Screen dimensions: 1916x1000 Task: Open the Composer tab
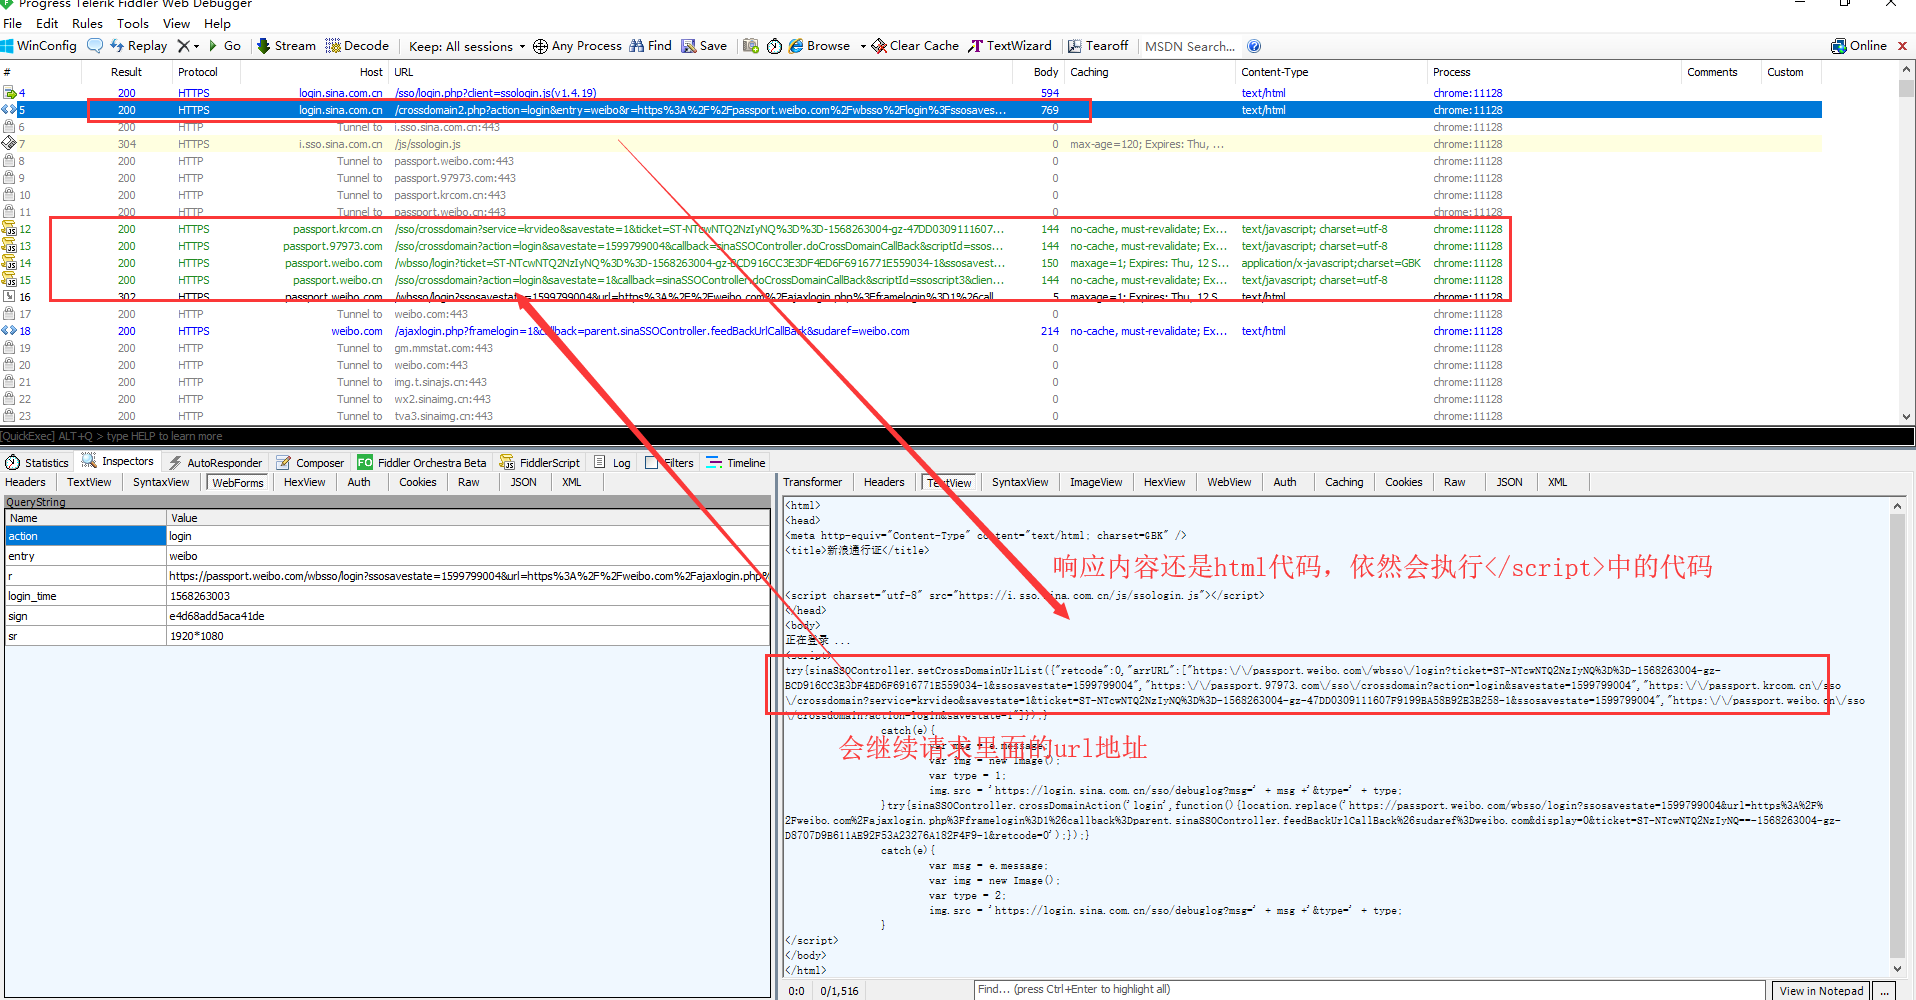click(x=311, y=462)
